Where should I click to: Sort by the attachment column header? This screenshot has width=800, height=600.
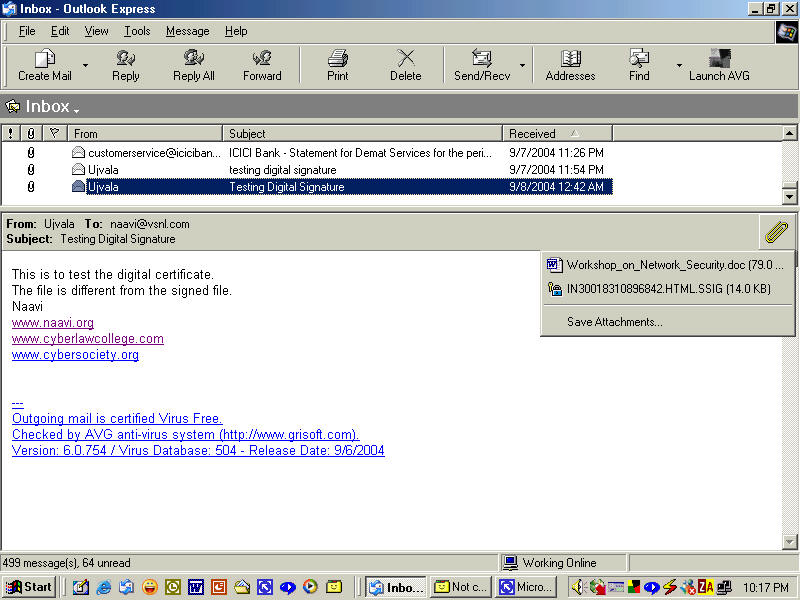coord(31,134)
